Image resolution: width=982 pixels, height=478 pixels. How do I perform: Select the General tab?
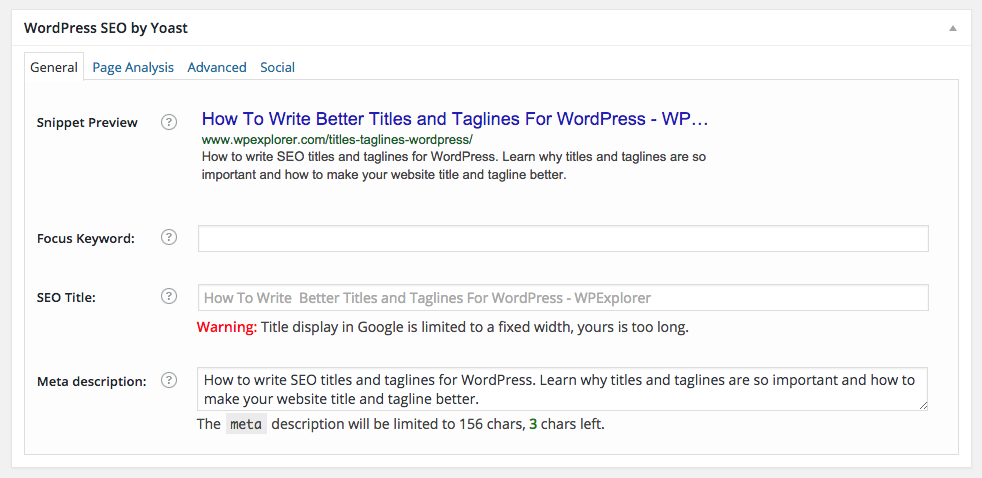click(54, 67)
